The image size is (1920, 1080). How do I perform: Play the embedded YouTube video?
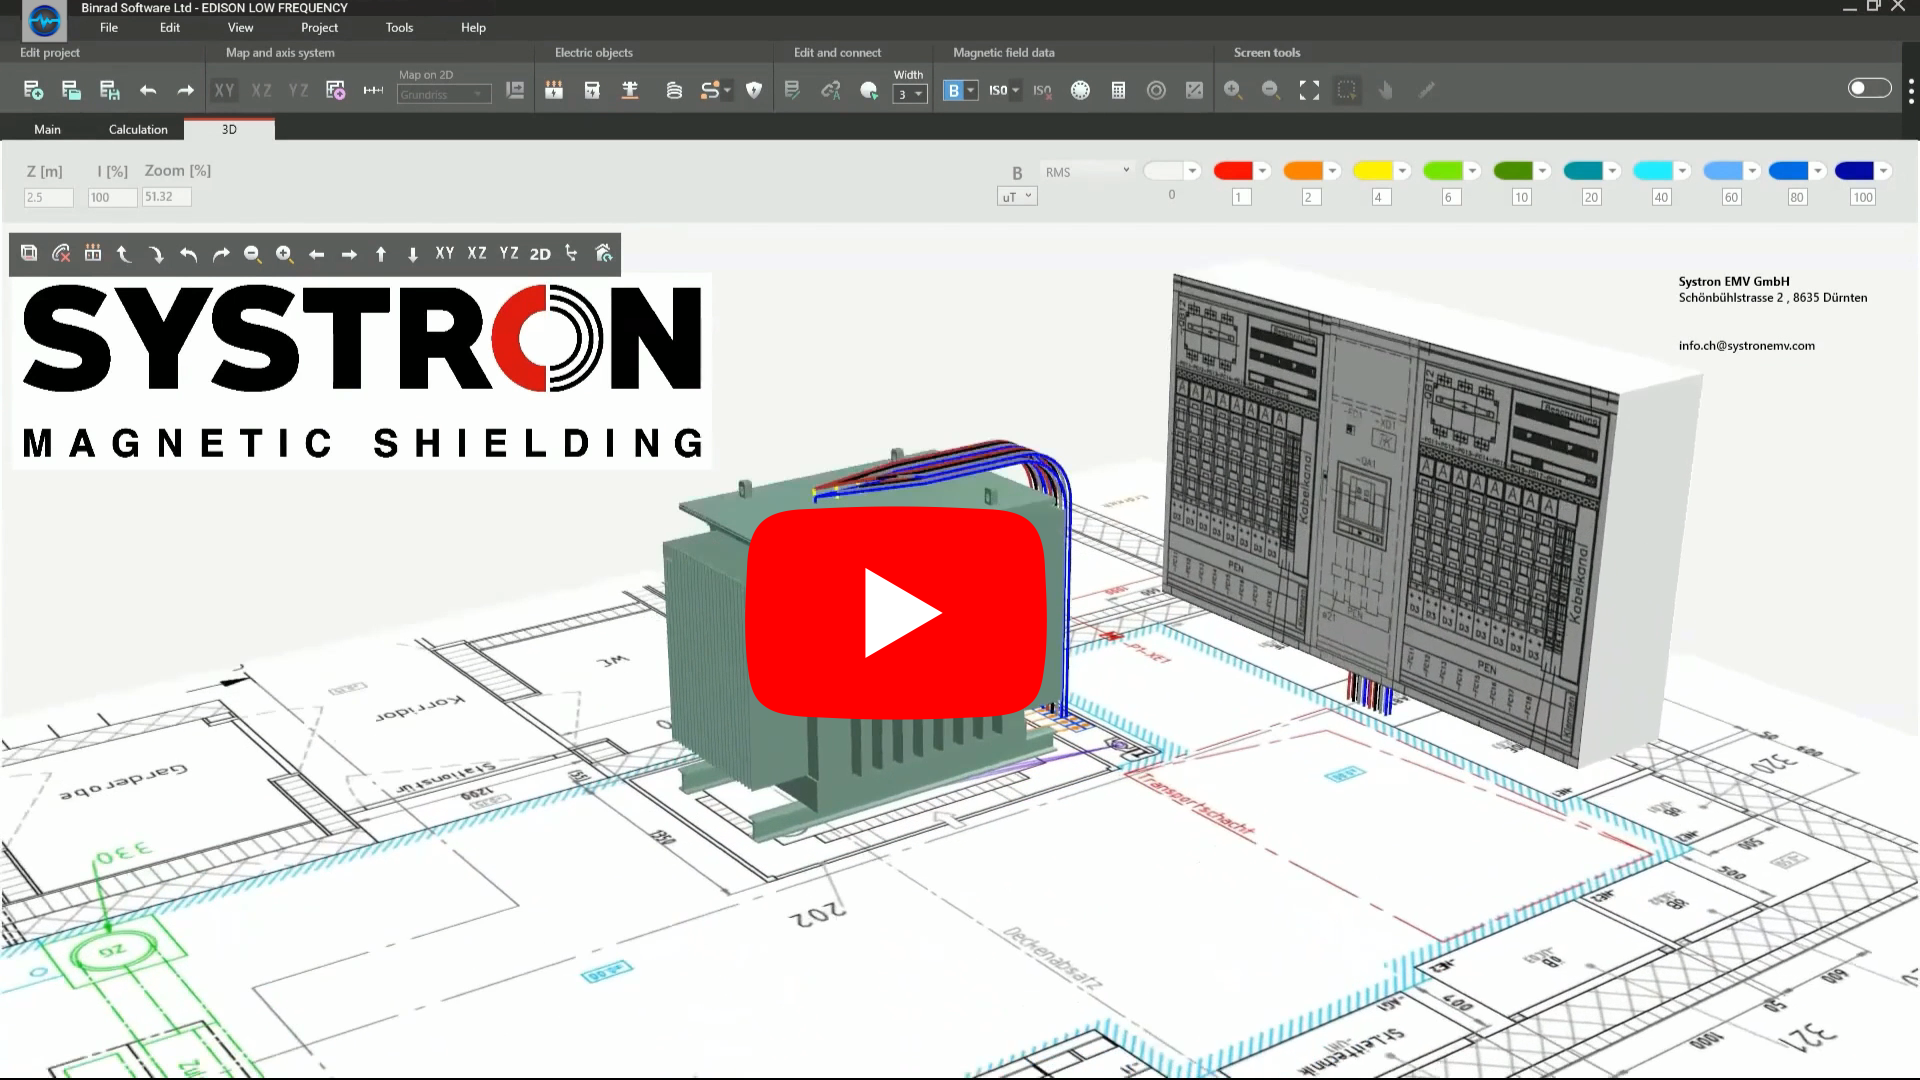pos(898,612)
